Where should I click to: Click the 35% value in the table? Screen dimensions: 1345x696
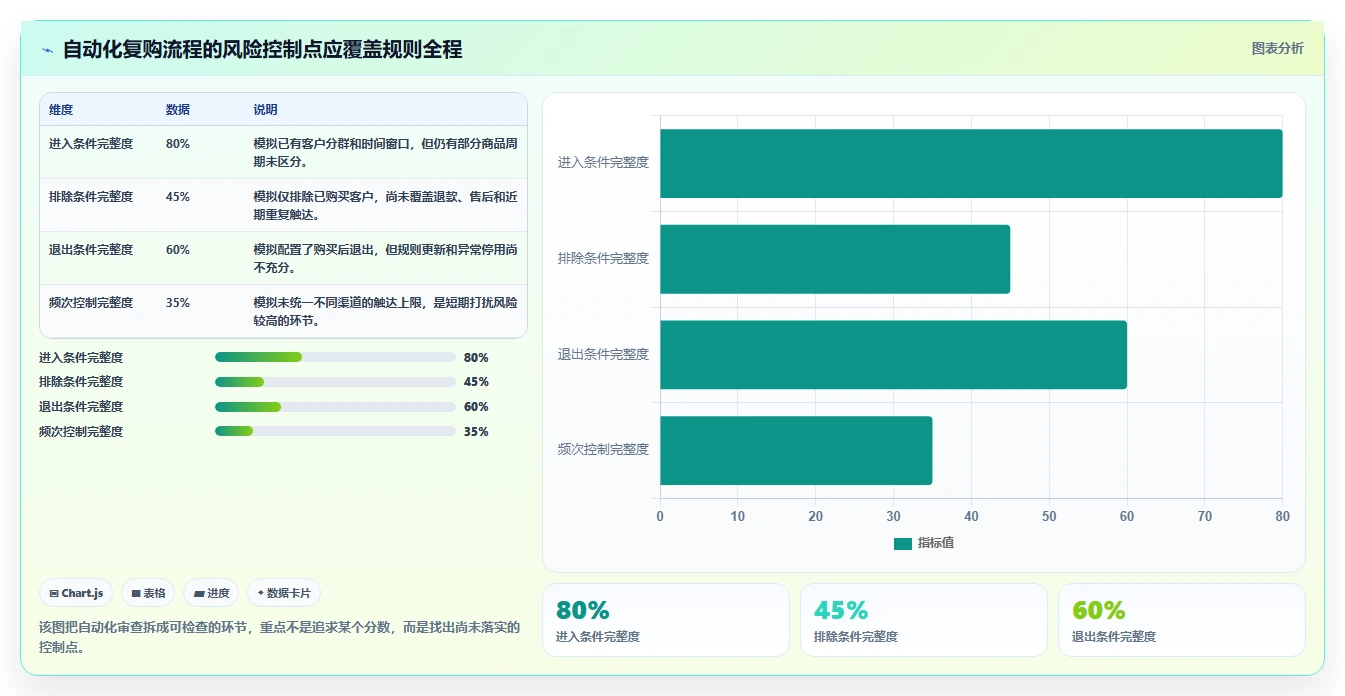tap(178, 303)
